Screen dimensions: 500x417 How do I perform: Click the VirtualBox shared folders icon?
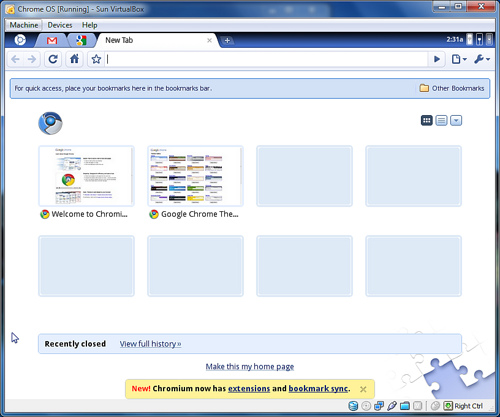(x=405, y=406)
